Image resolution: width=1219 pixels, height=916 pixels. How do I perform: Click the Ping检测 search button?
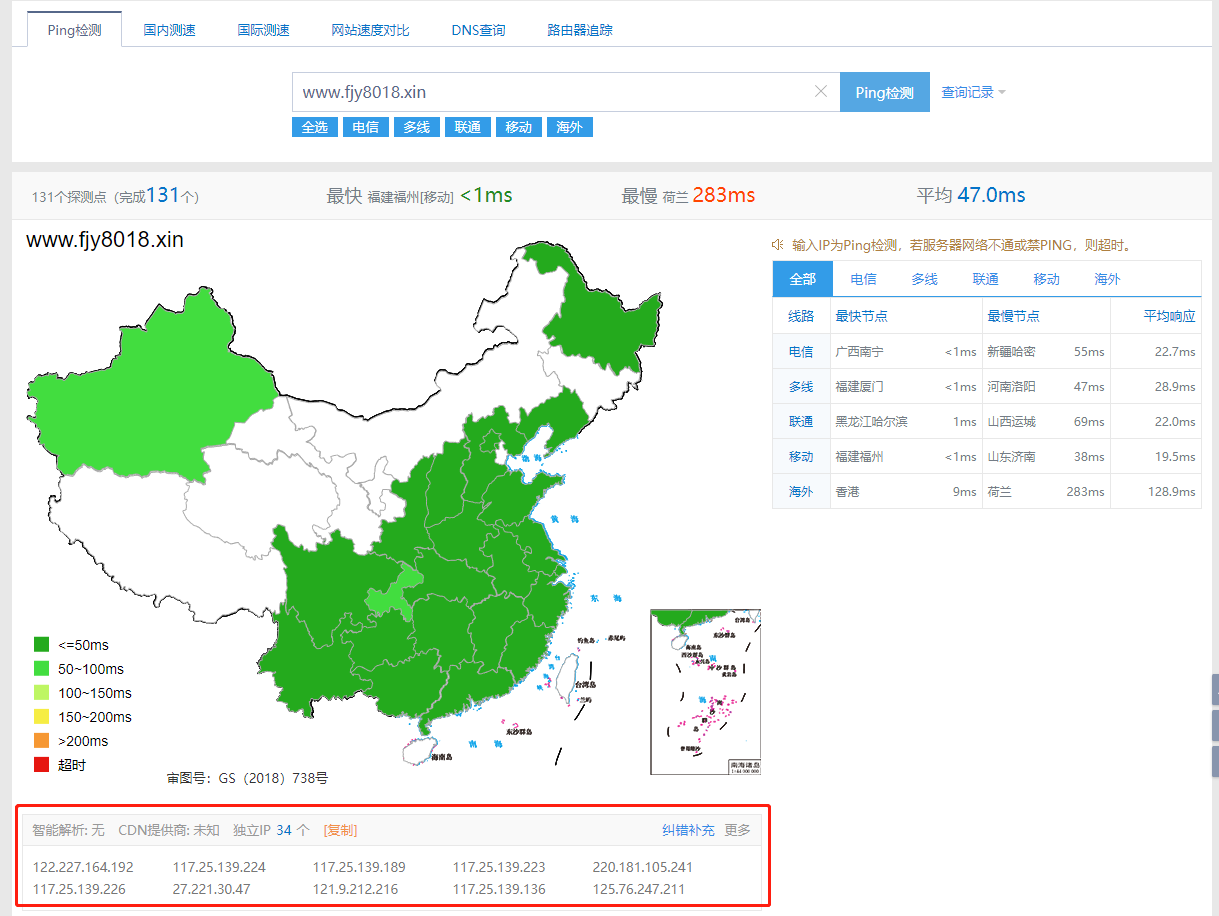[x=884, y=92]
